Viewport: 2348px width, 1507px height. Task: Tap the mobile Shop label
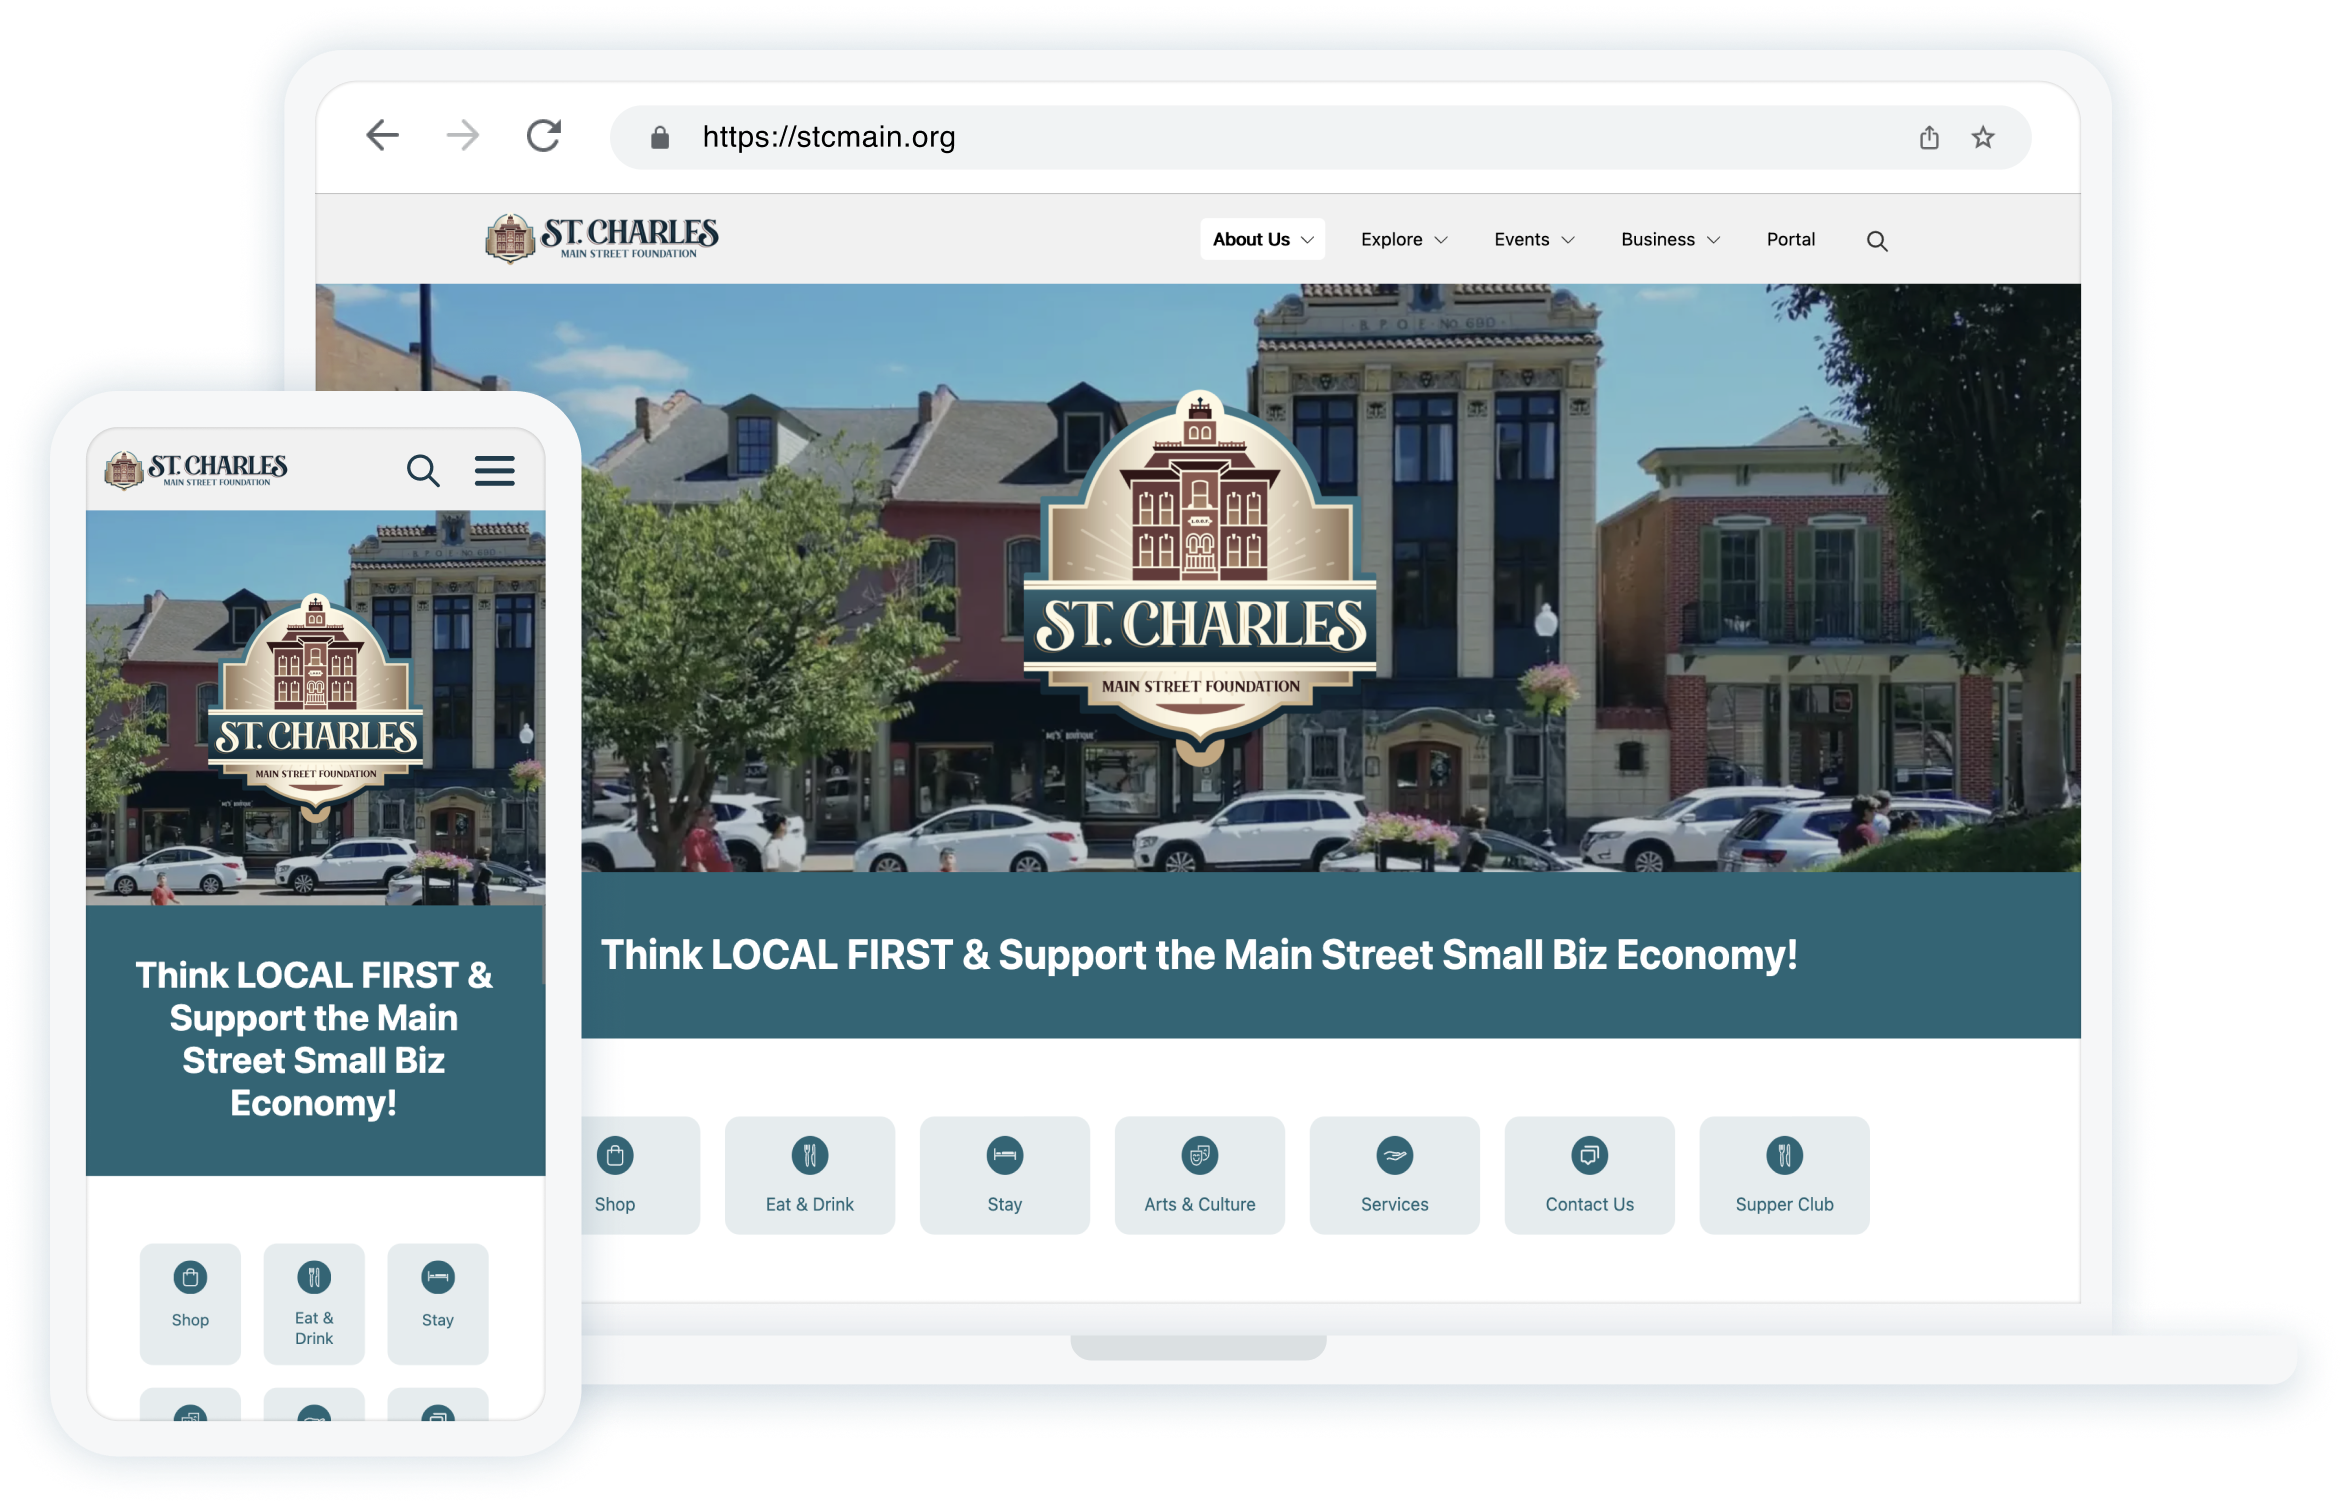(x=190, y=1320)
